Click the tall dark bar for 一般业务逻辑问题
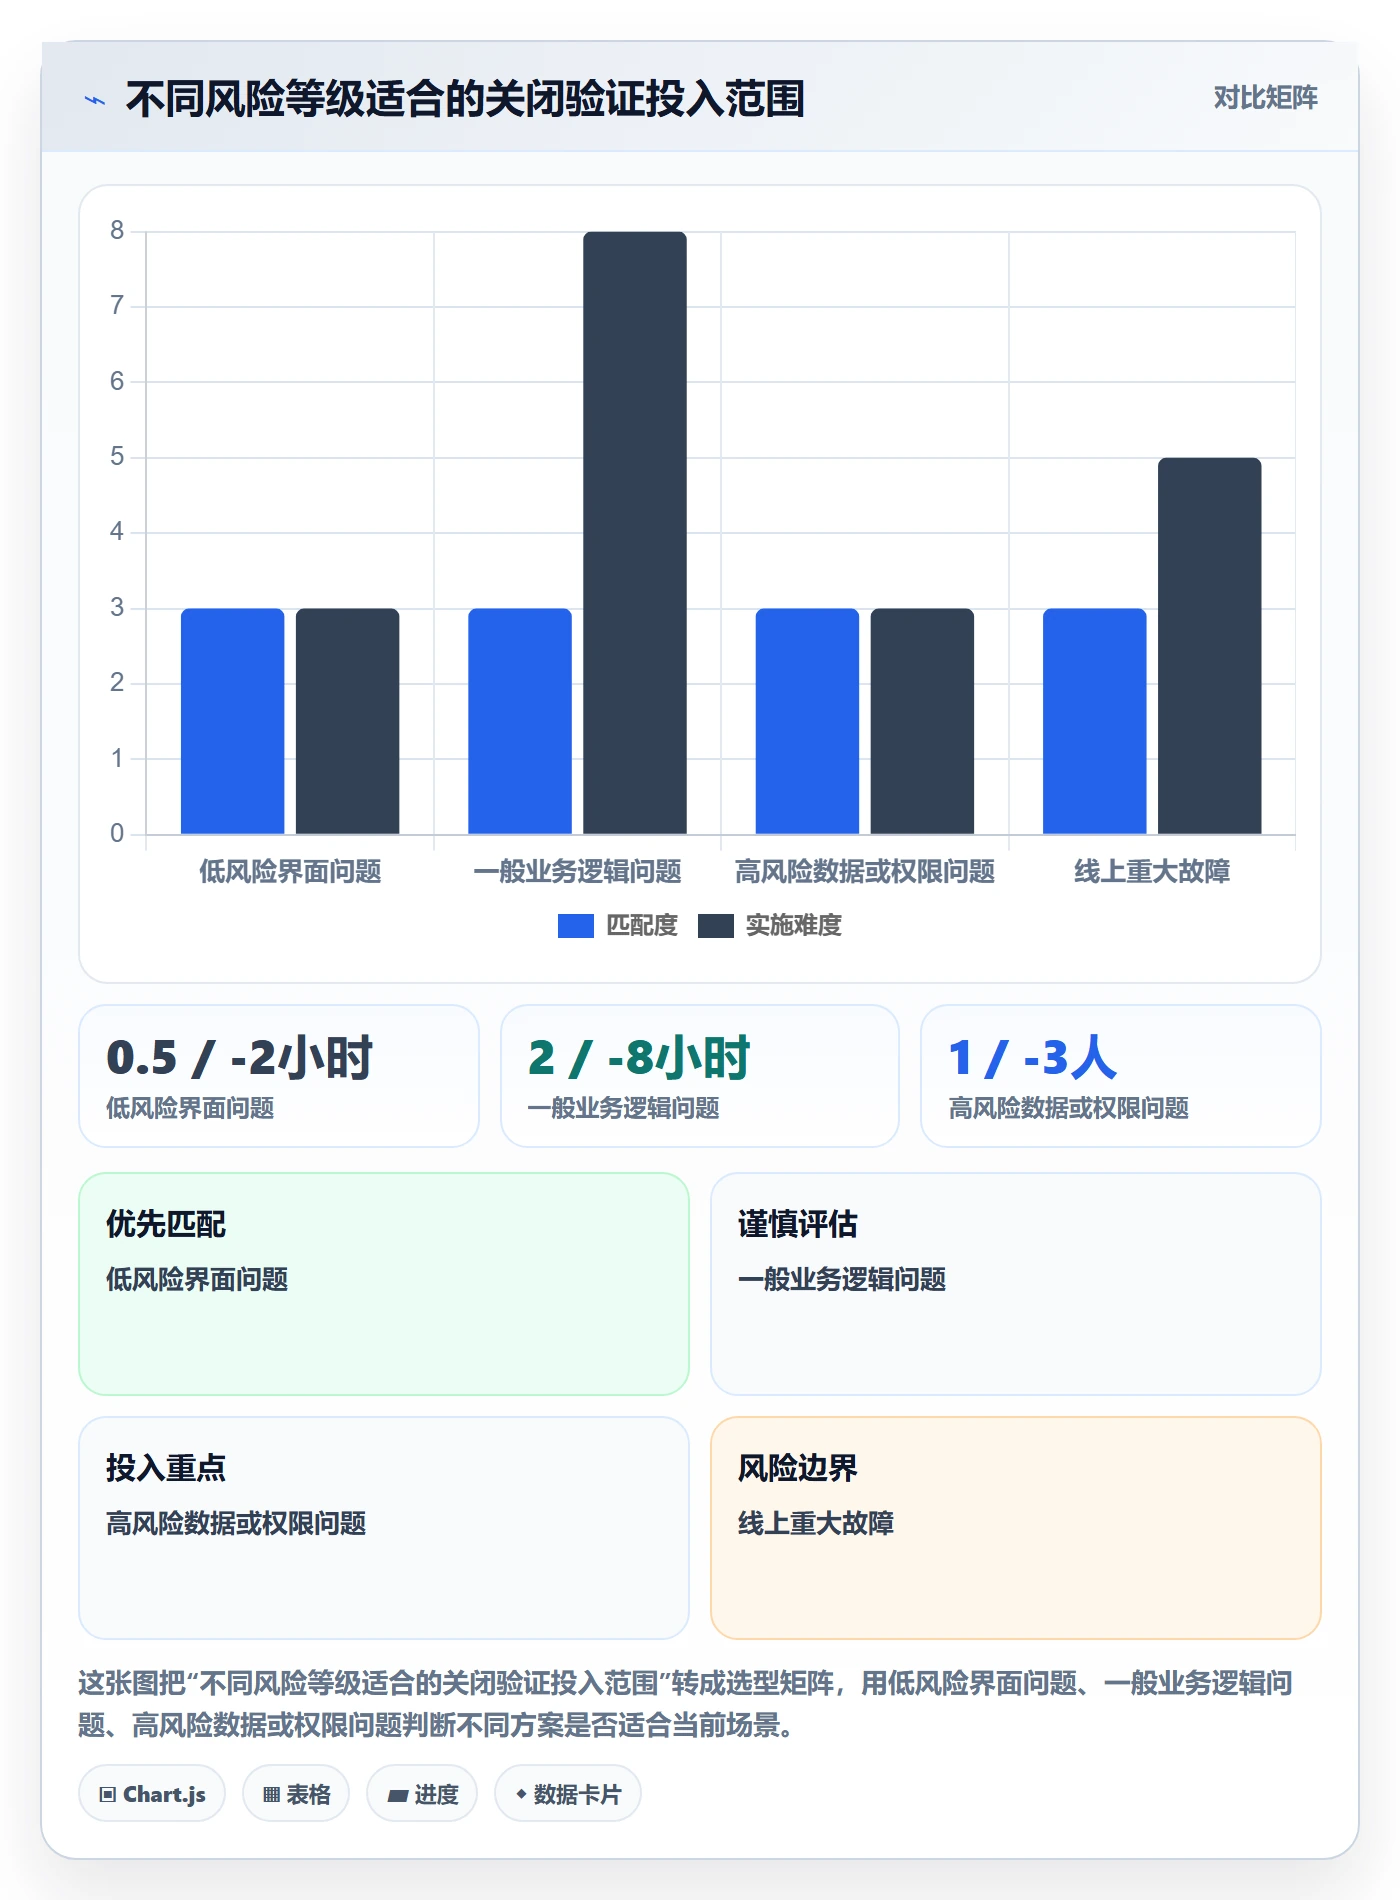 pyautogui.click(x=635, y=533)
